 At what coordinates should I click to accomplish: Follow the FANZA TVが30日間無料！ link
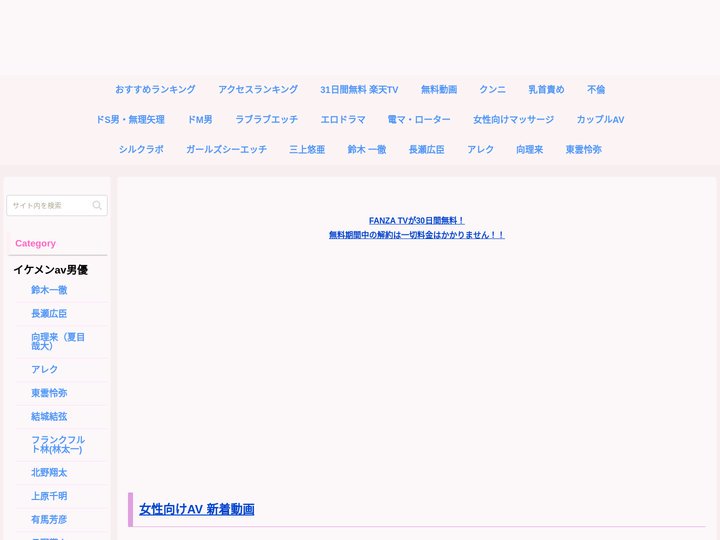coord(416,220)
